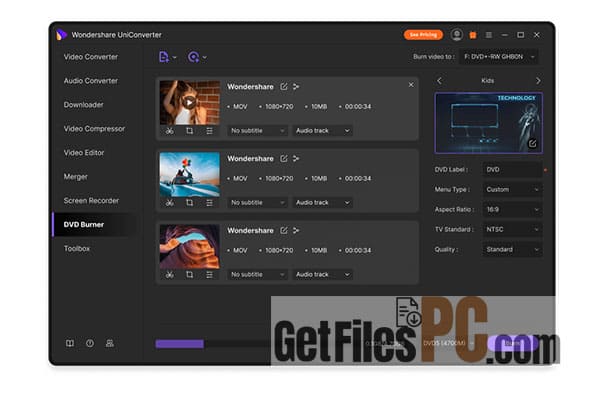Go to next DVD template with right arrow
The height and width of the screenshot is (393, 600).
[x=538, y=81]
